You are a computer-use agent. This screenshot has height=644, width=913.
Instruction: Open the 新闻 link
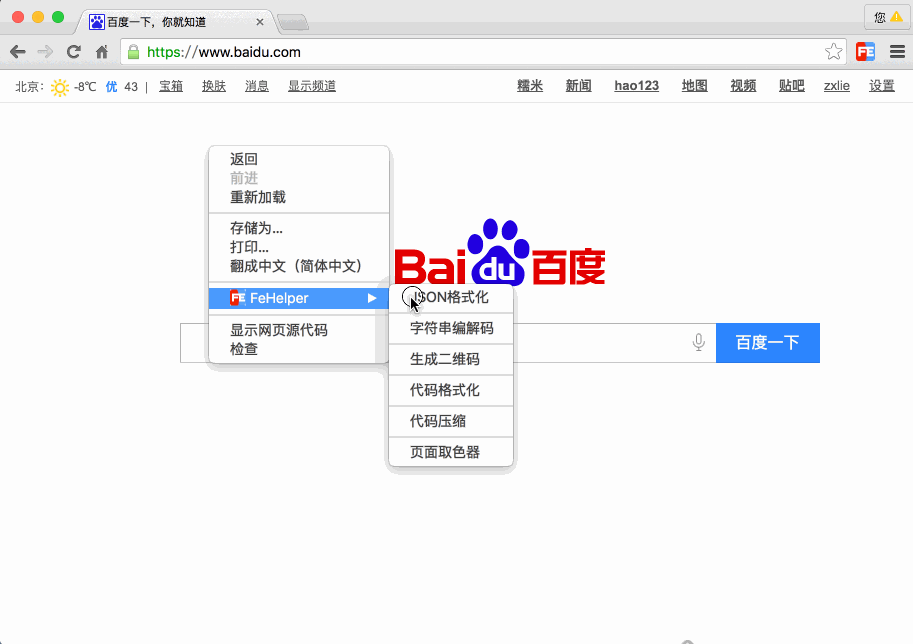tap(578, 86)
